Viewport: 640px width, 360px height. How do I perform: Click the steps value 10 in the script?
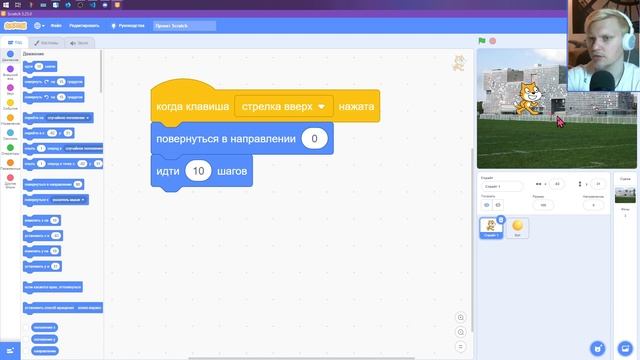coord(198,171)
